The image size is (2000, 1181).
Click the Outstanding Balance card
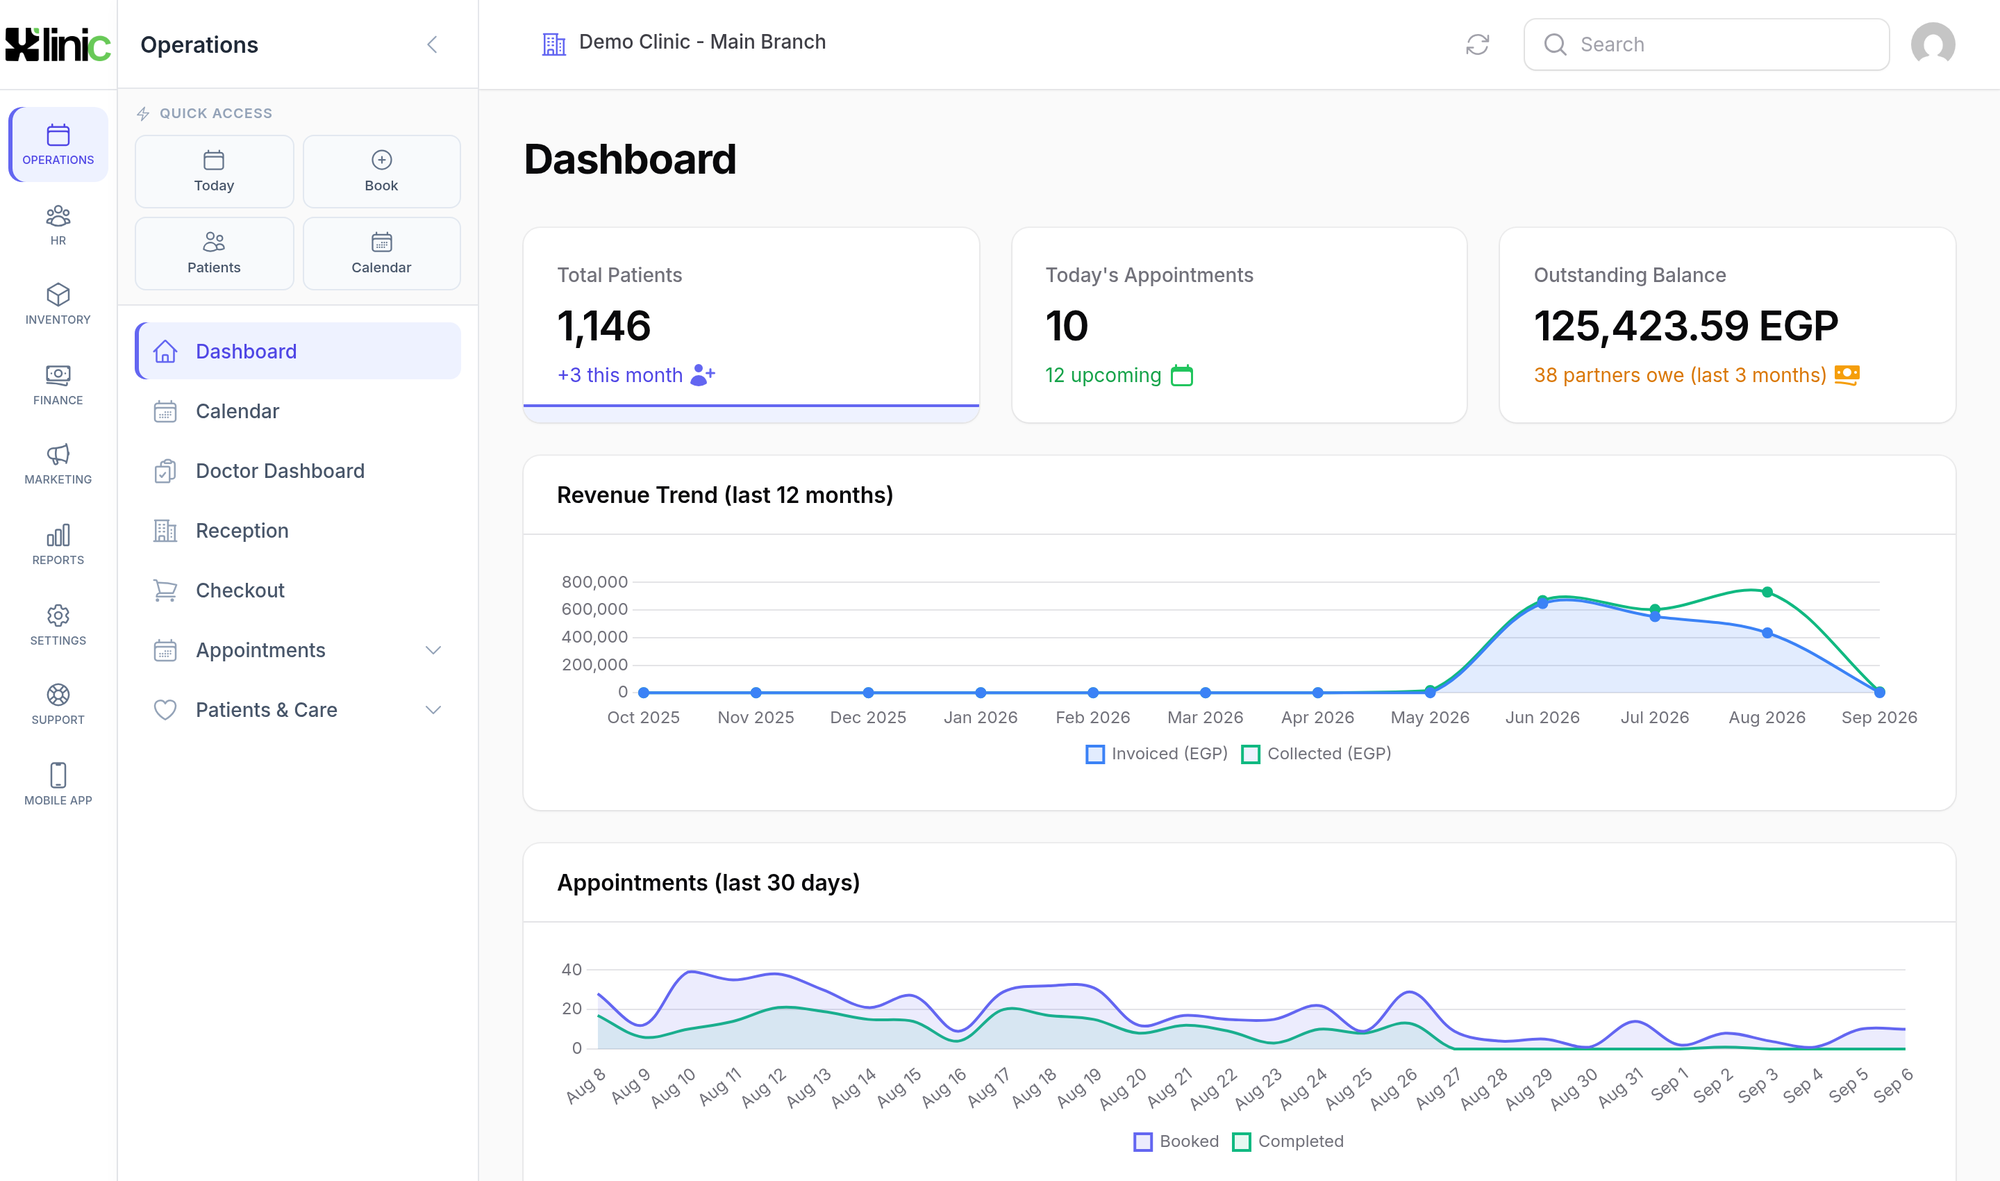click(1727, 325)
